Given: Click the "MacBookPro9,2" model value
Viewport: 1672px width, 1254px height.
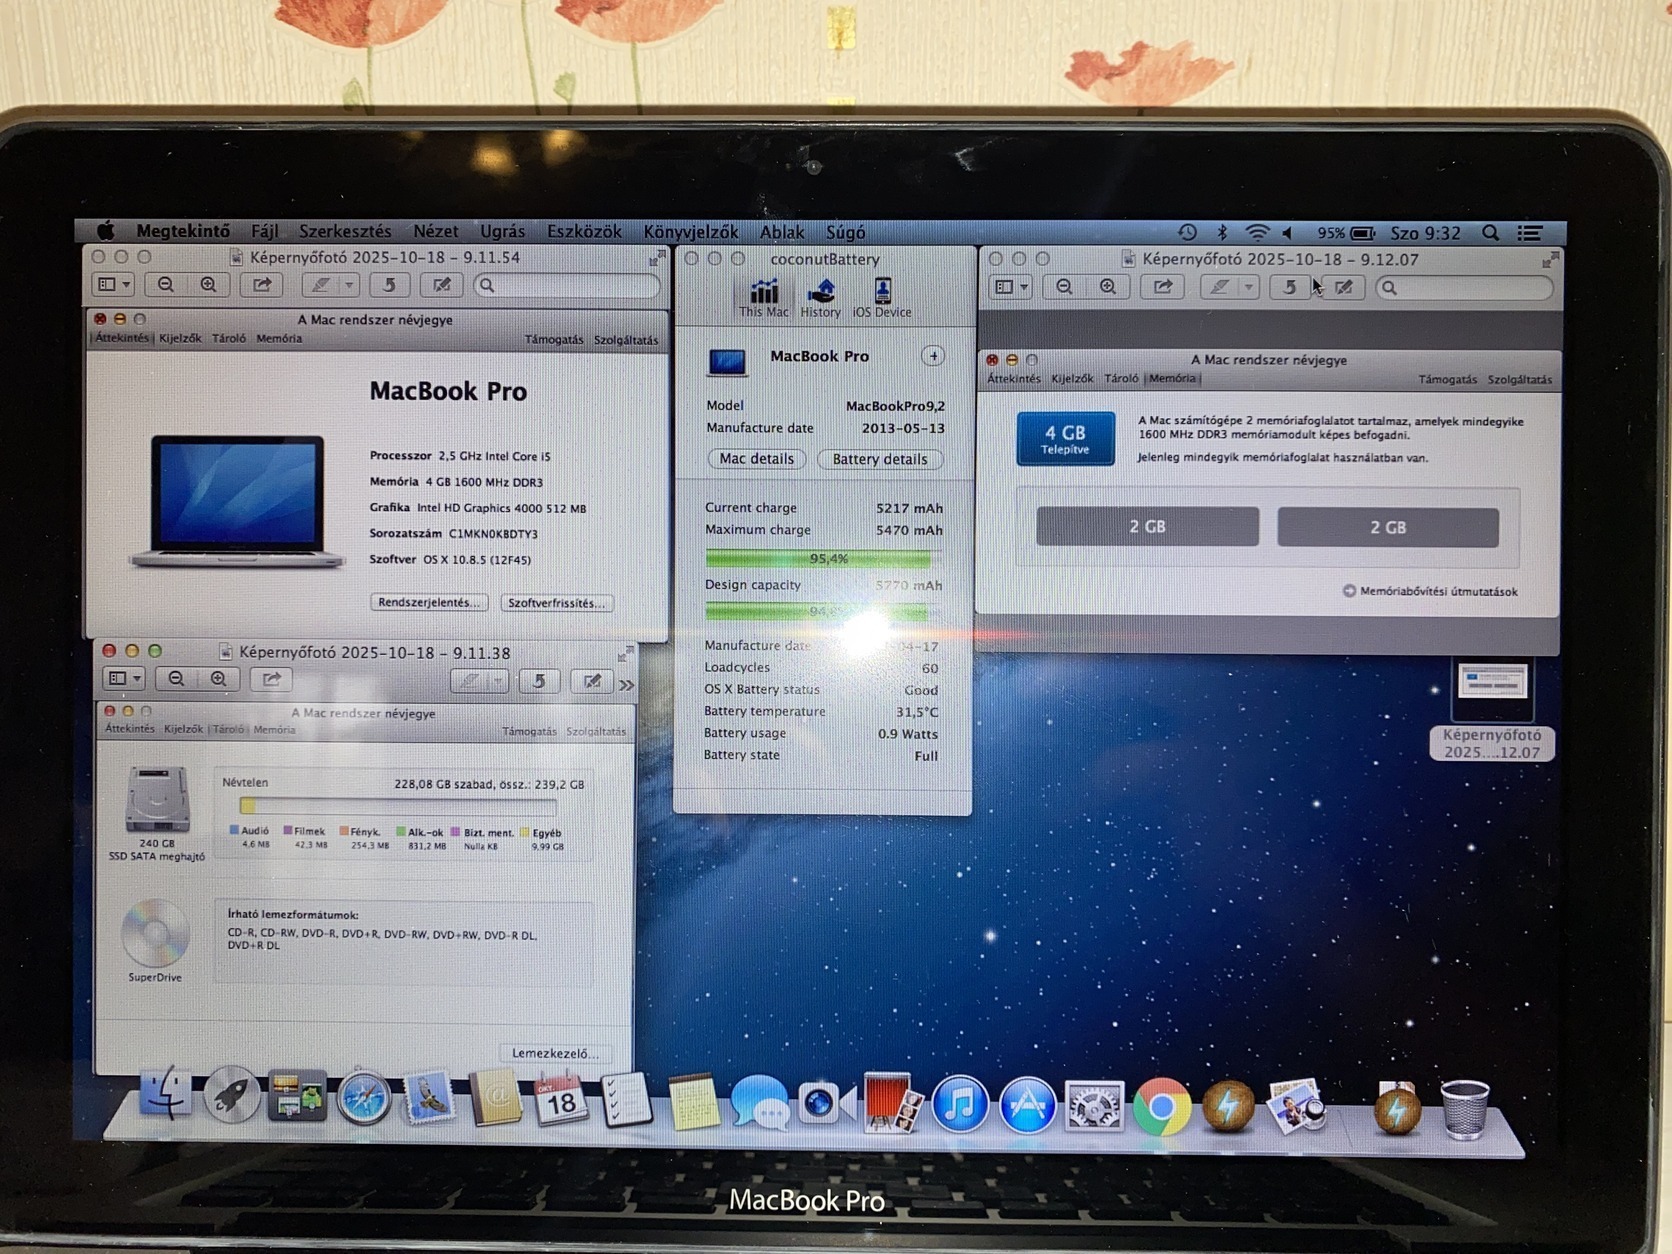Looking at the screenshot, I should click(x=895, y=406).
